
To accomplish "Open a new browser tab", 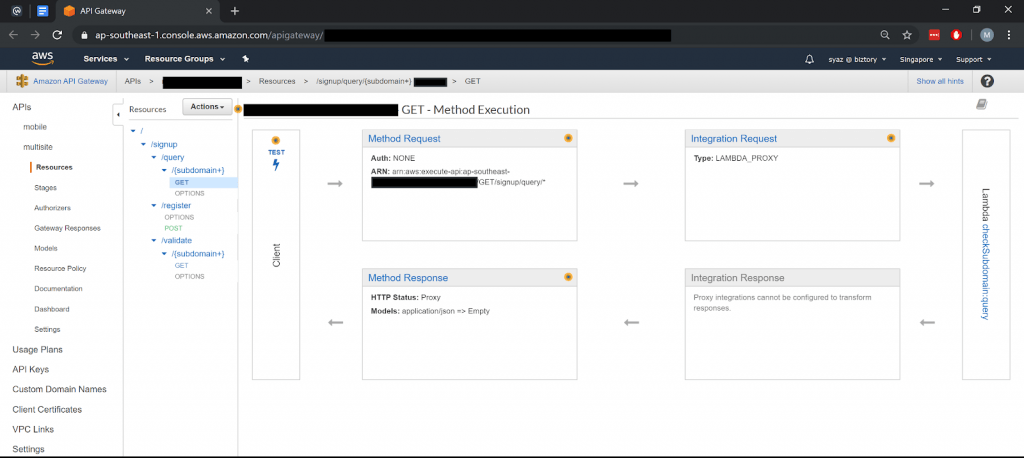I will 235,11.
